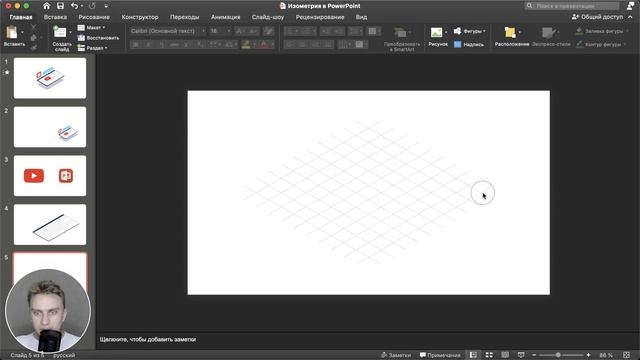Click the Redo/Repeat arrow icon
Image resolution: width=640 pixels, height=360 pixels.
tap(92, 6)
